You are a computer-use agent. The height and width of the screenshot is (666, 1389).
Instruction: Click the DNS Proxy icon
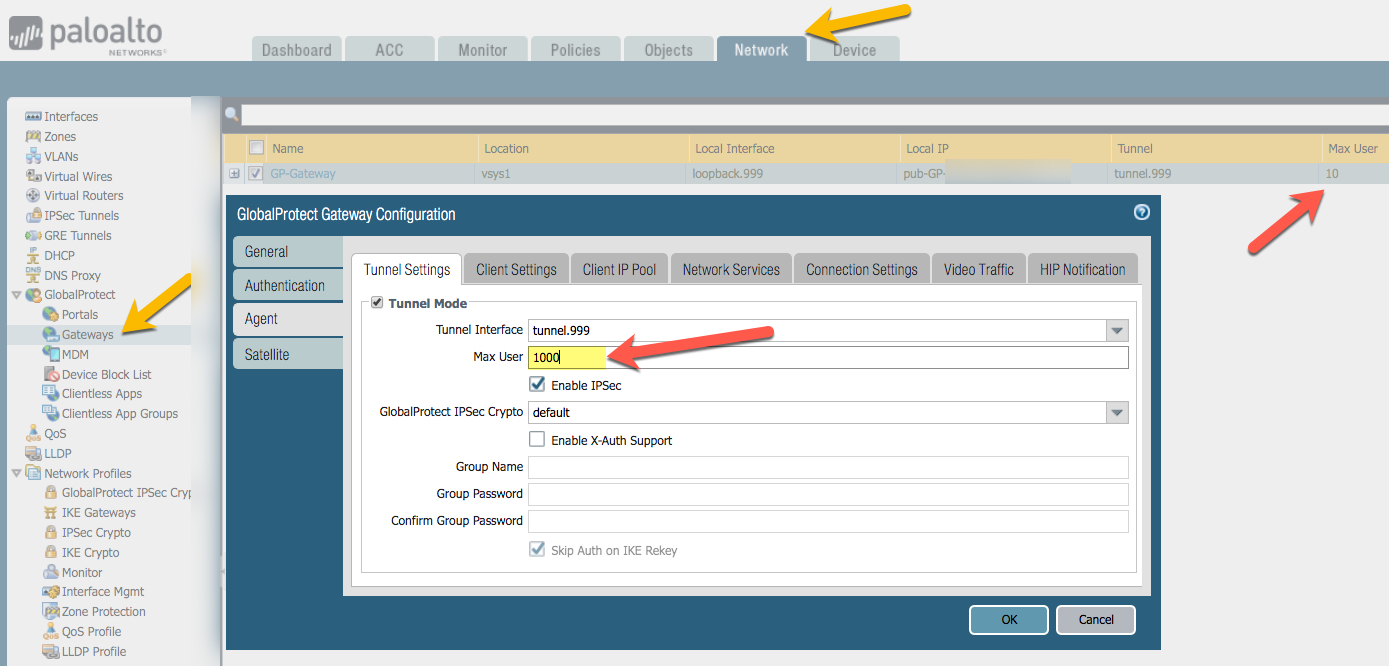(x=33, y=275)
